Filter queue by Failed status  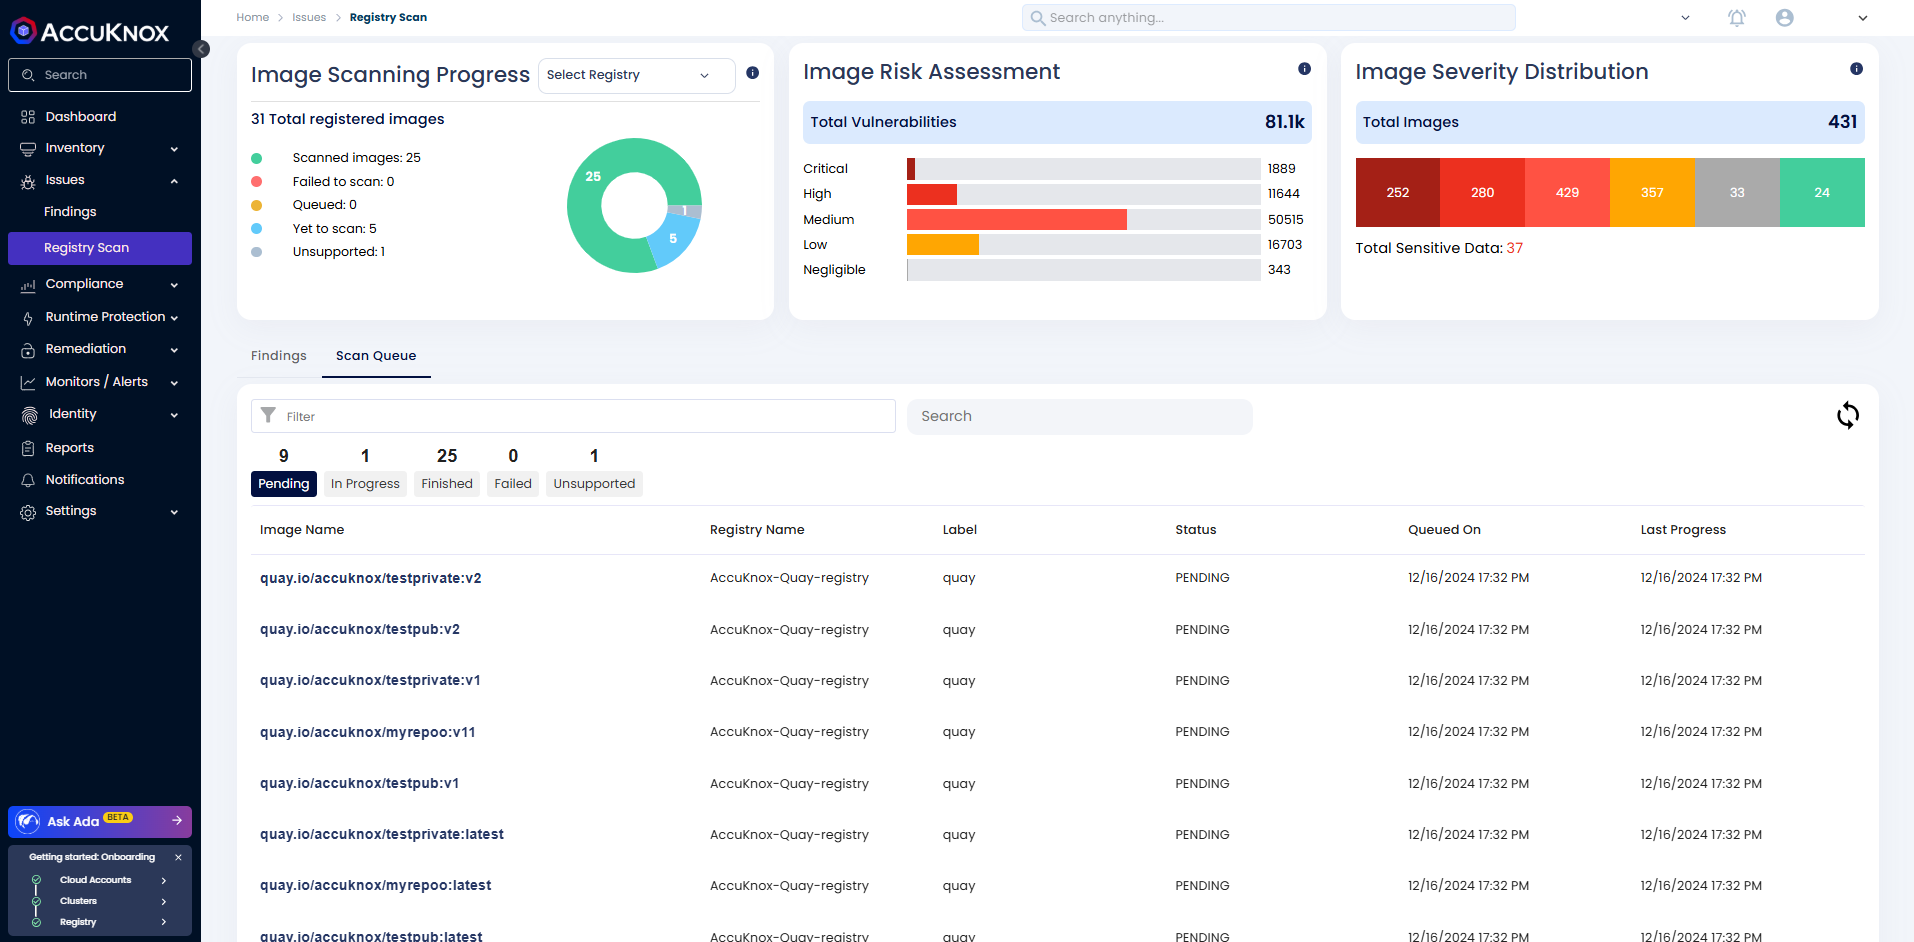click(x=513, y=484)
